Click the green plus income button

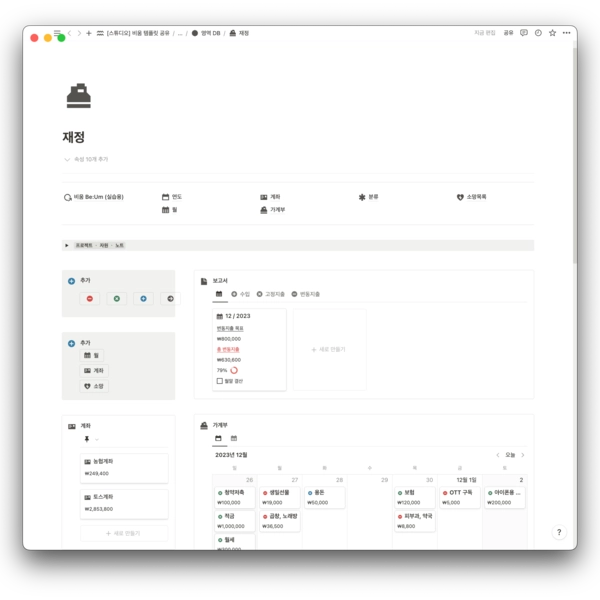(x=116, y=298)
